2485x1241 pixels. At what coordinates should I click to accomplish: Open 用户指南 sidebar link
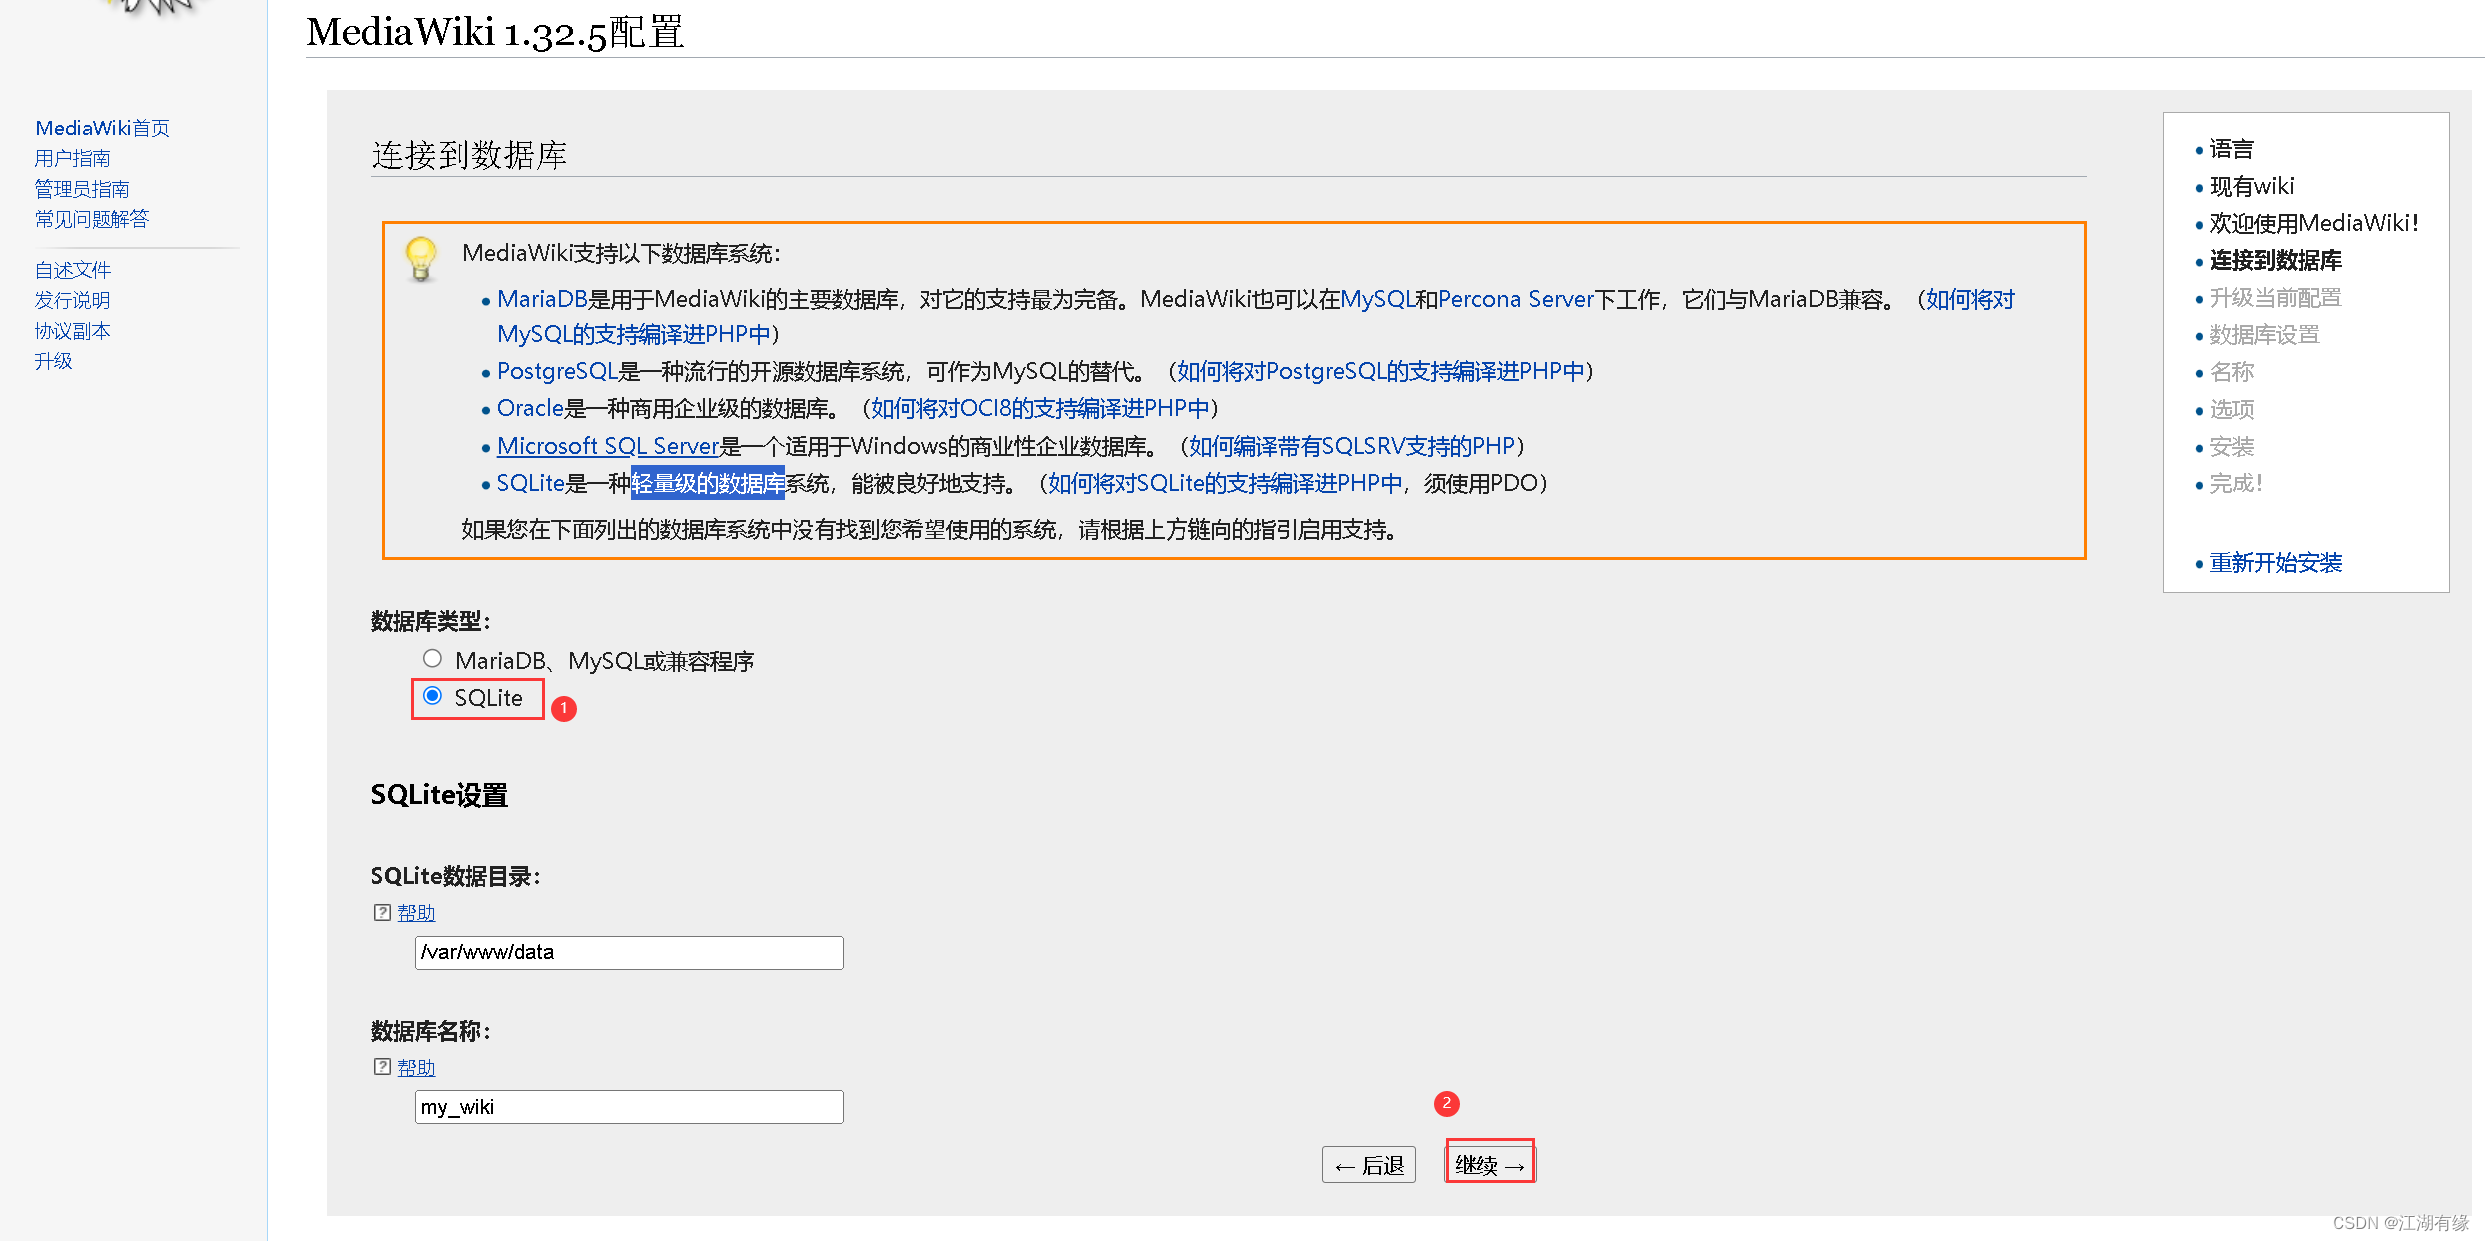pos(72,158)
